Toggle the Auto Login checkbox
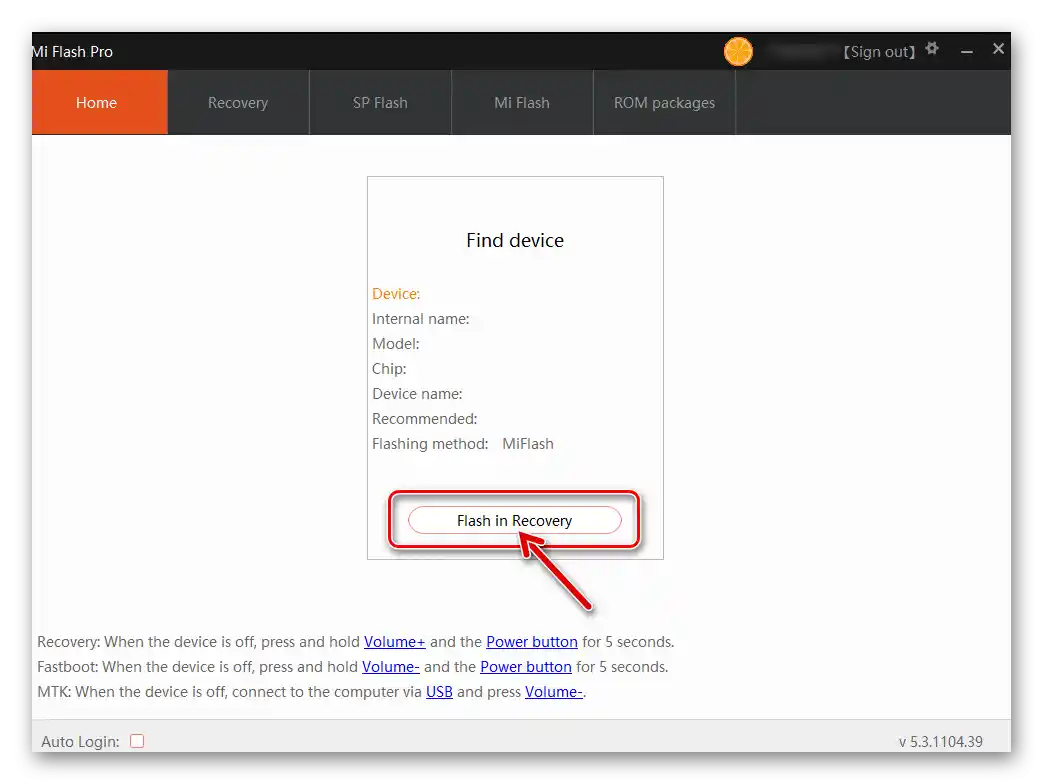1043x784 pixels. (137, 741)
